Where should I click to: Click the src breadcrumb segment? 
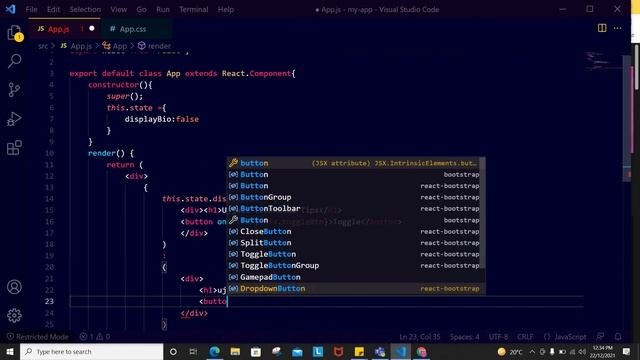point(43,46)
